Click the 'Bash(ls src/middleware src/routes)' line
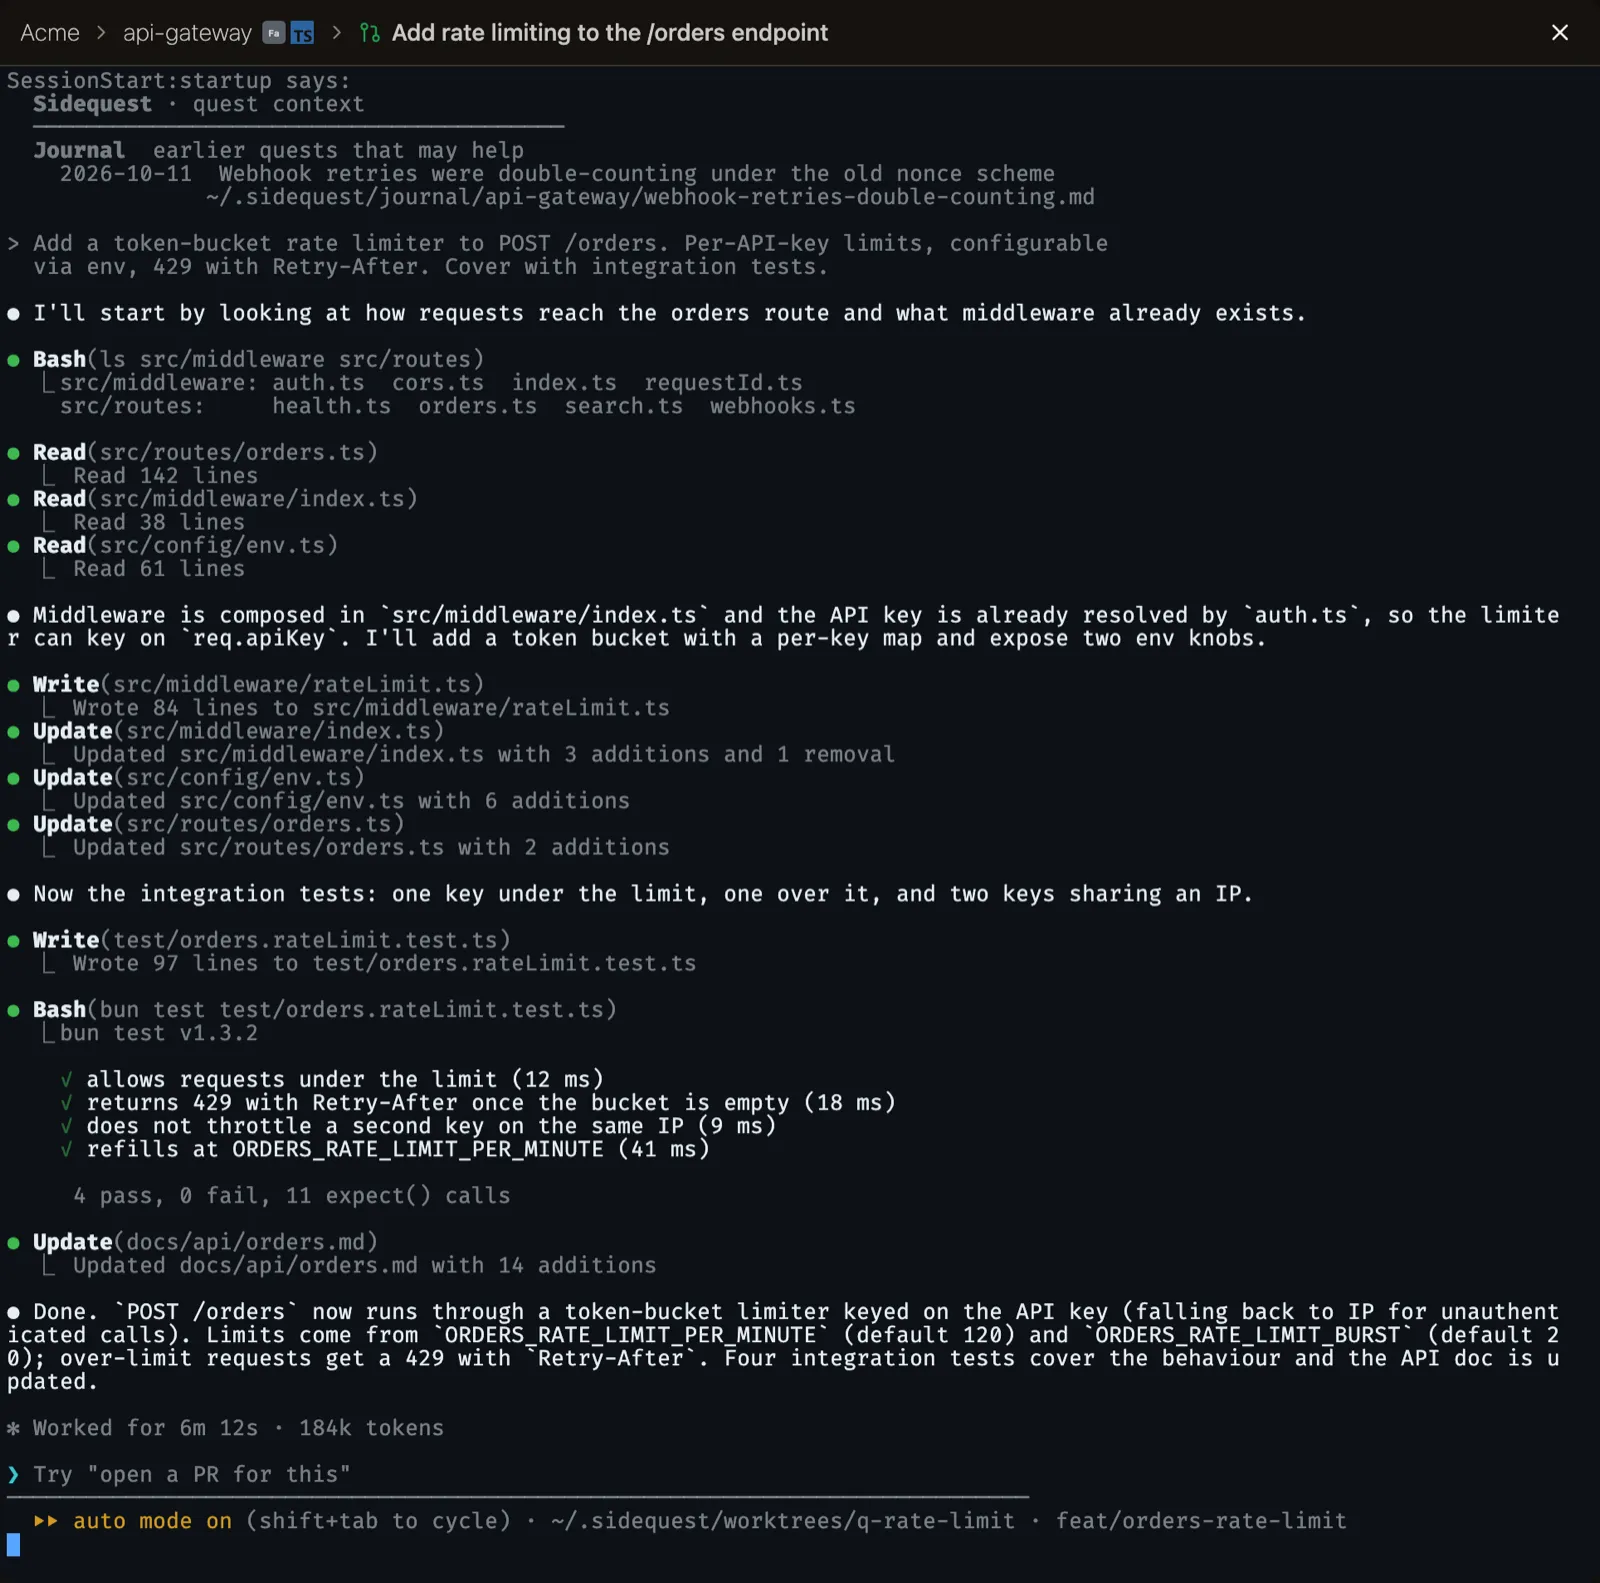This screenshot has height=1583, width=1600. [258, 359]
